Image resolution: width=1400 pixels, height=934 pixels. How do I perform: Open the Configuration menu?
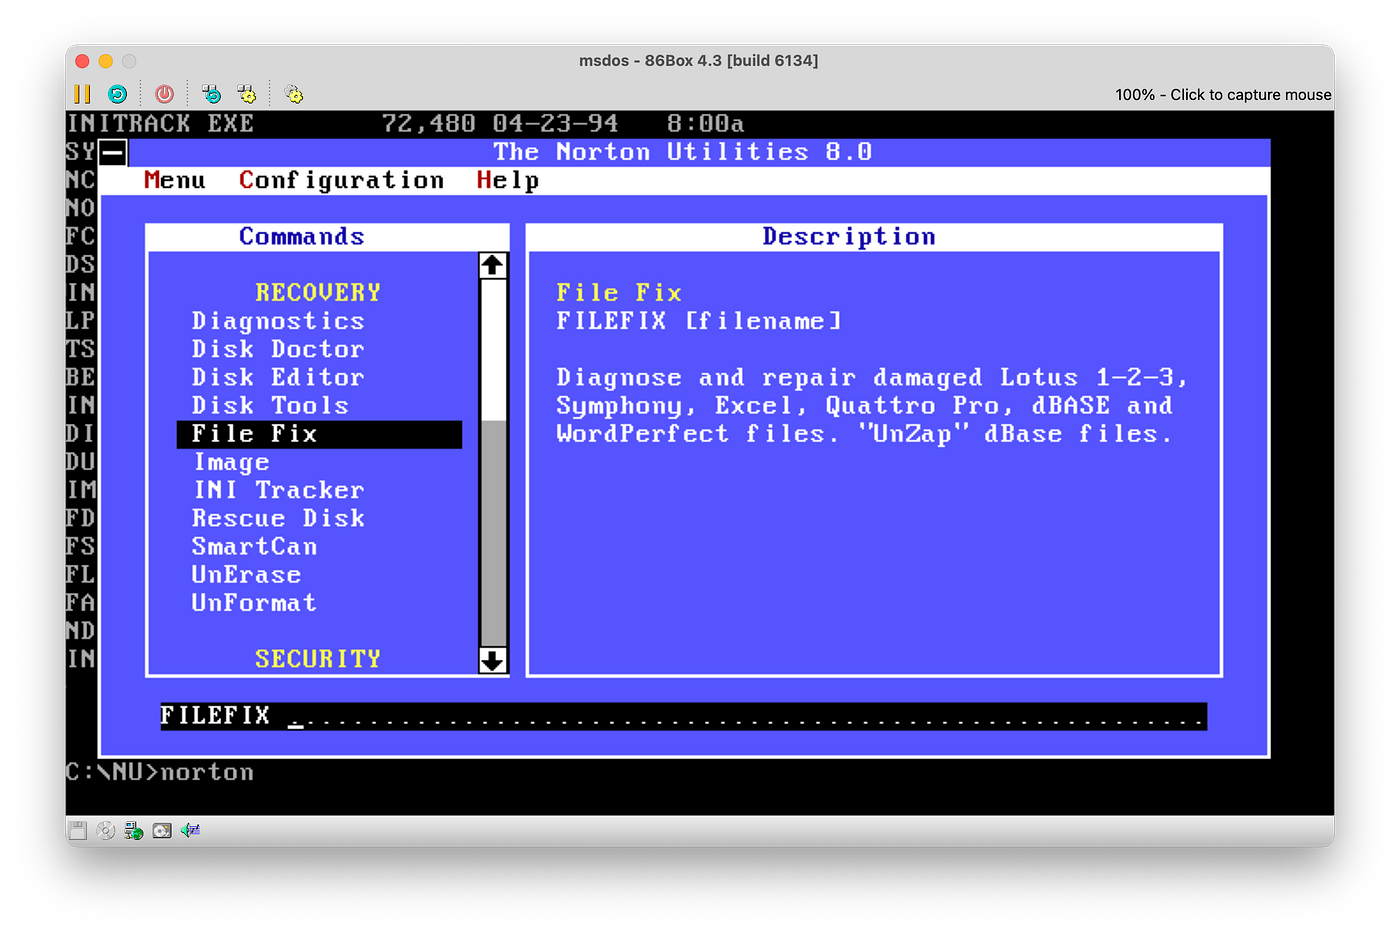pyautogui.click(x=341, y=180)
